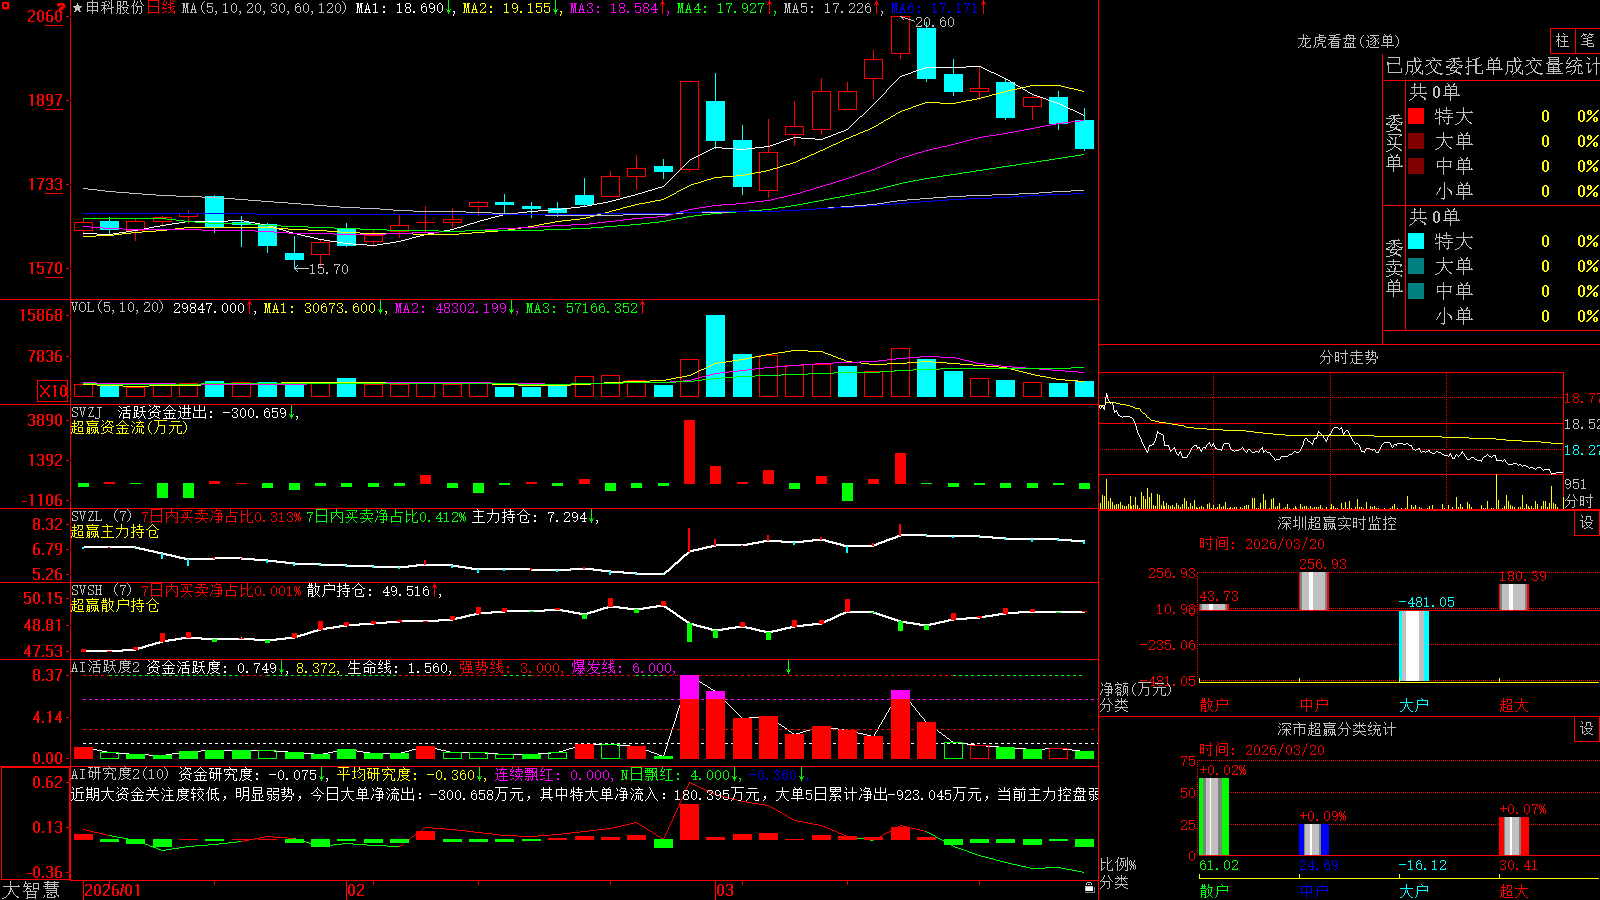1600x900 pixels.
Task: Select the AI研究度2(10) indicator label
Action: point(120,774)
